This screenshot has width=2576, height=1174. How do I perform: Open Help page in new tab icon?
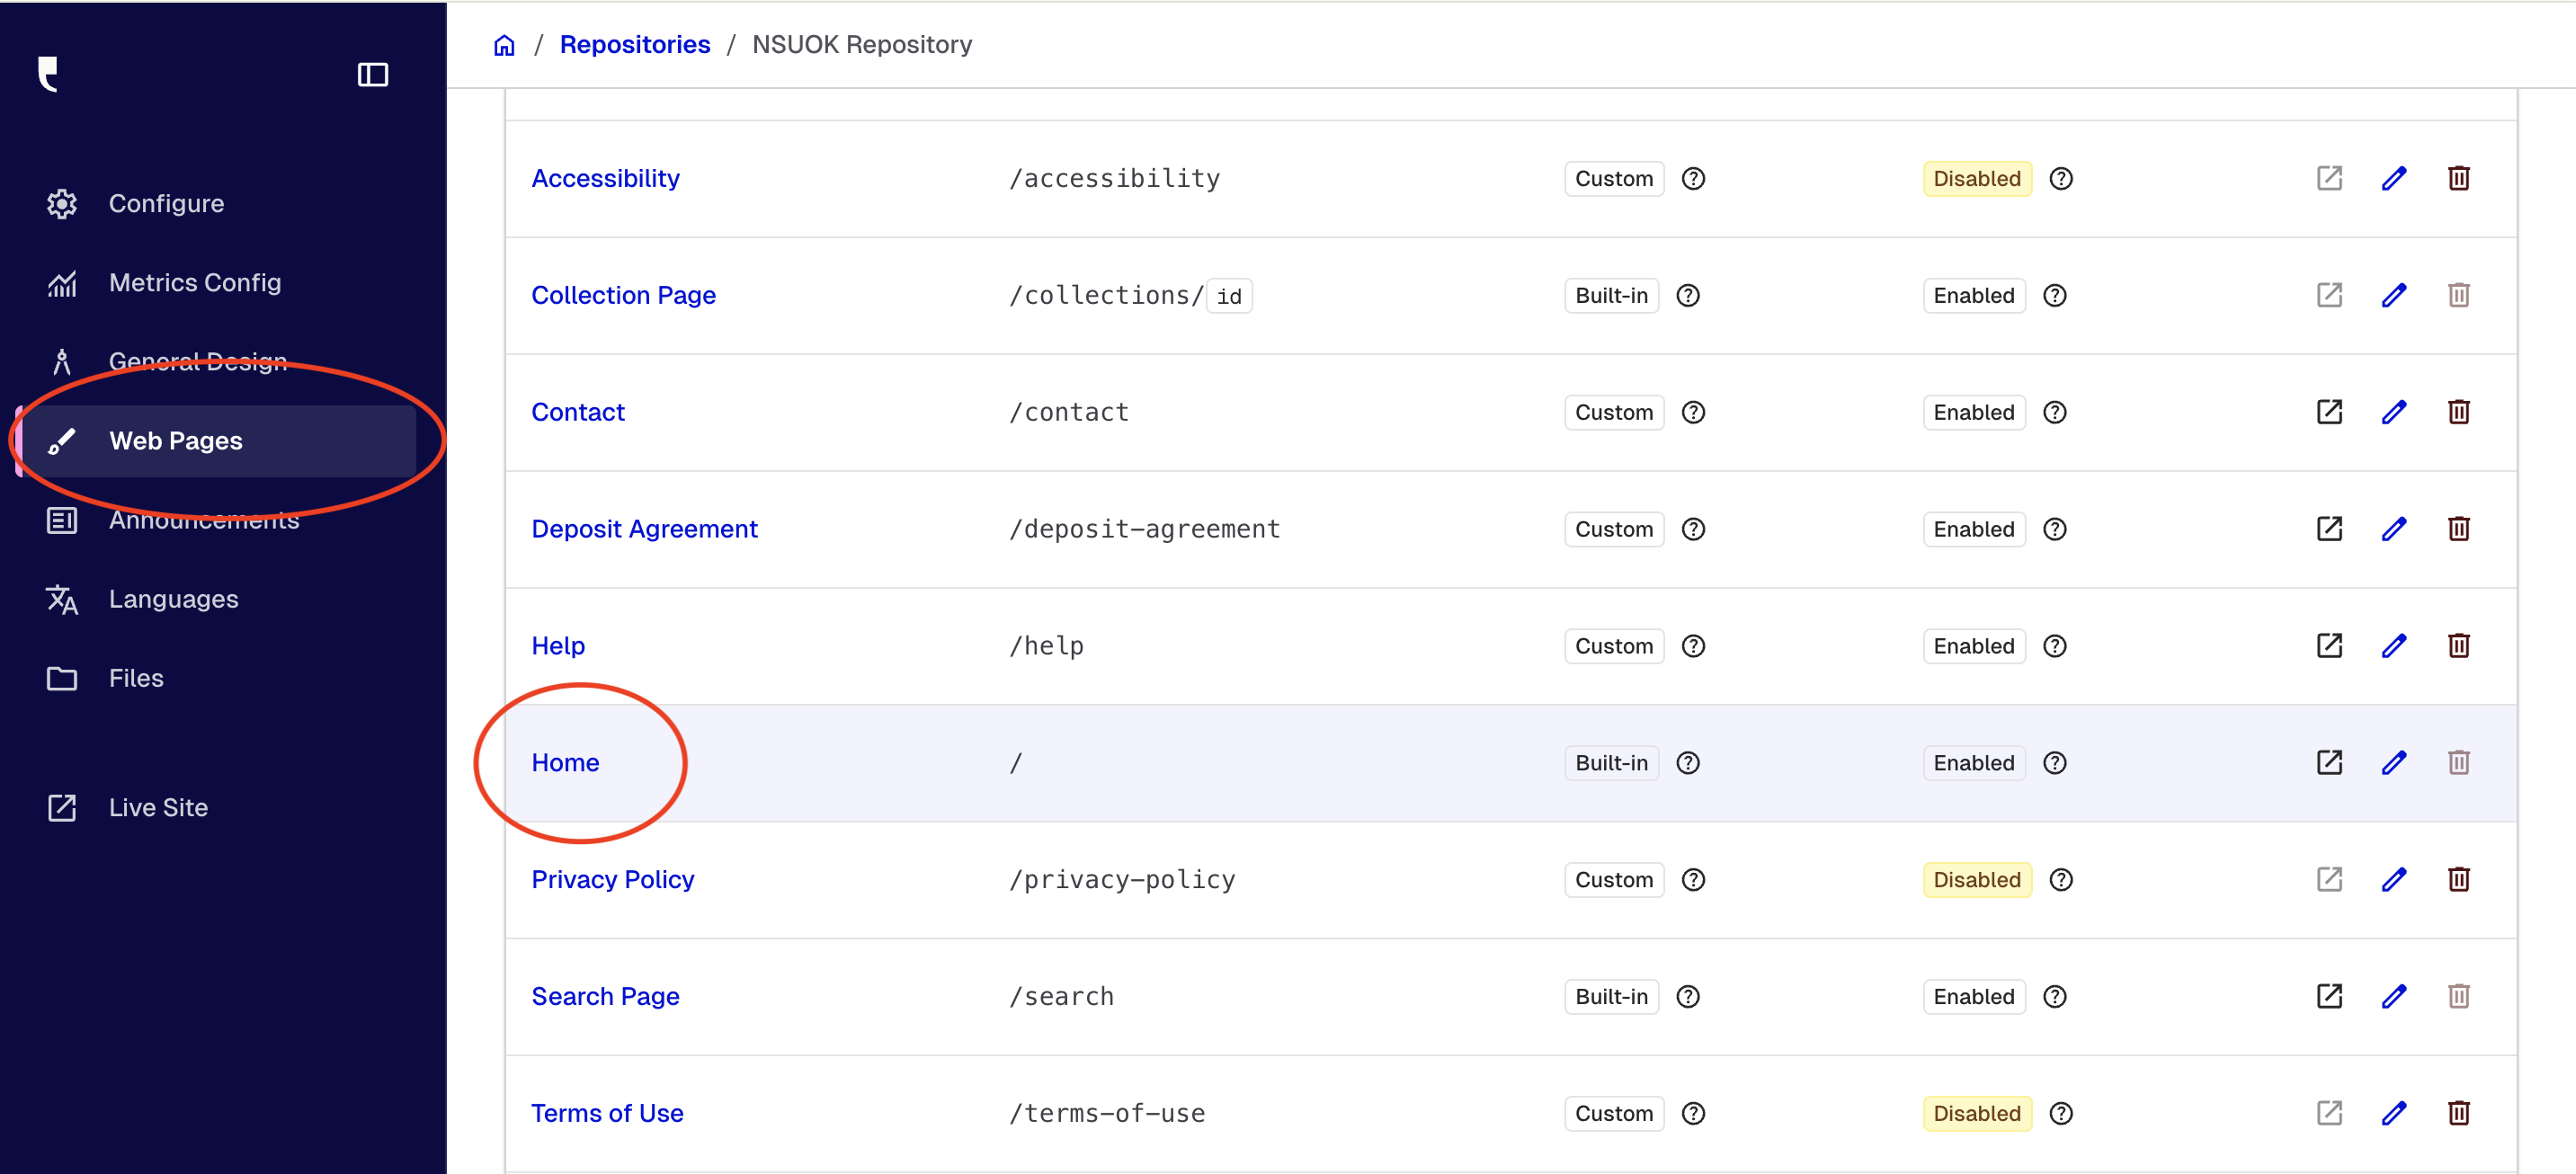pyautogui.click(x=2329, y=646)
